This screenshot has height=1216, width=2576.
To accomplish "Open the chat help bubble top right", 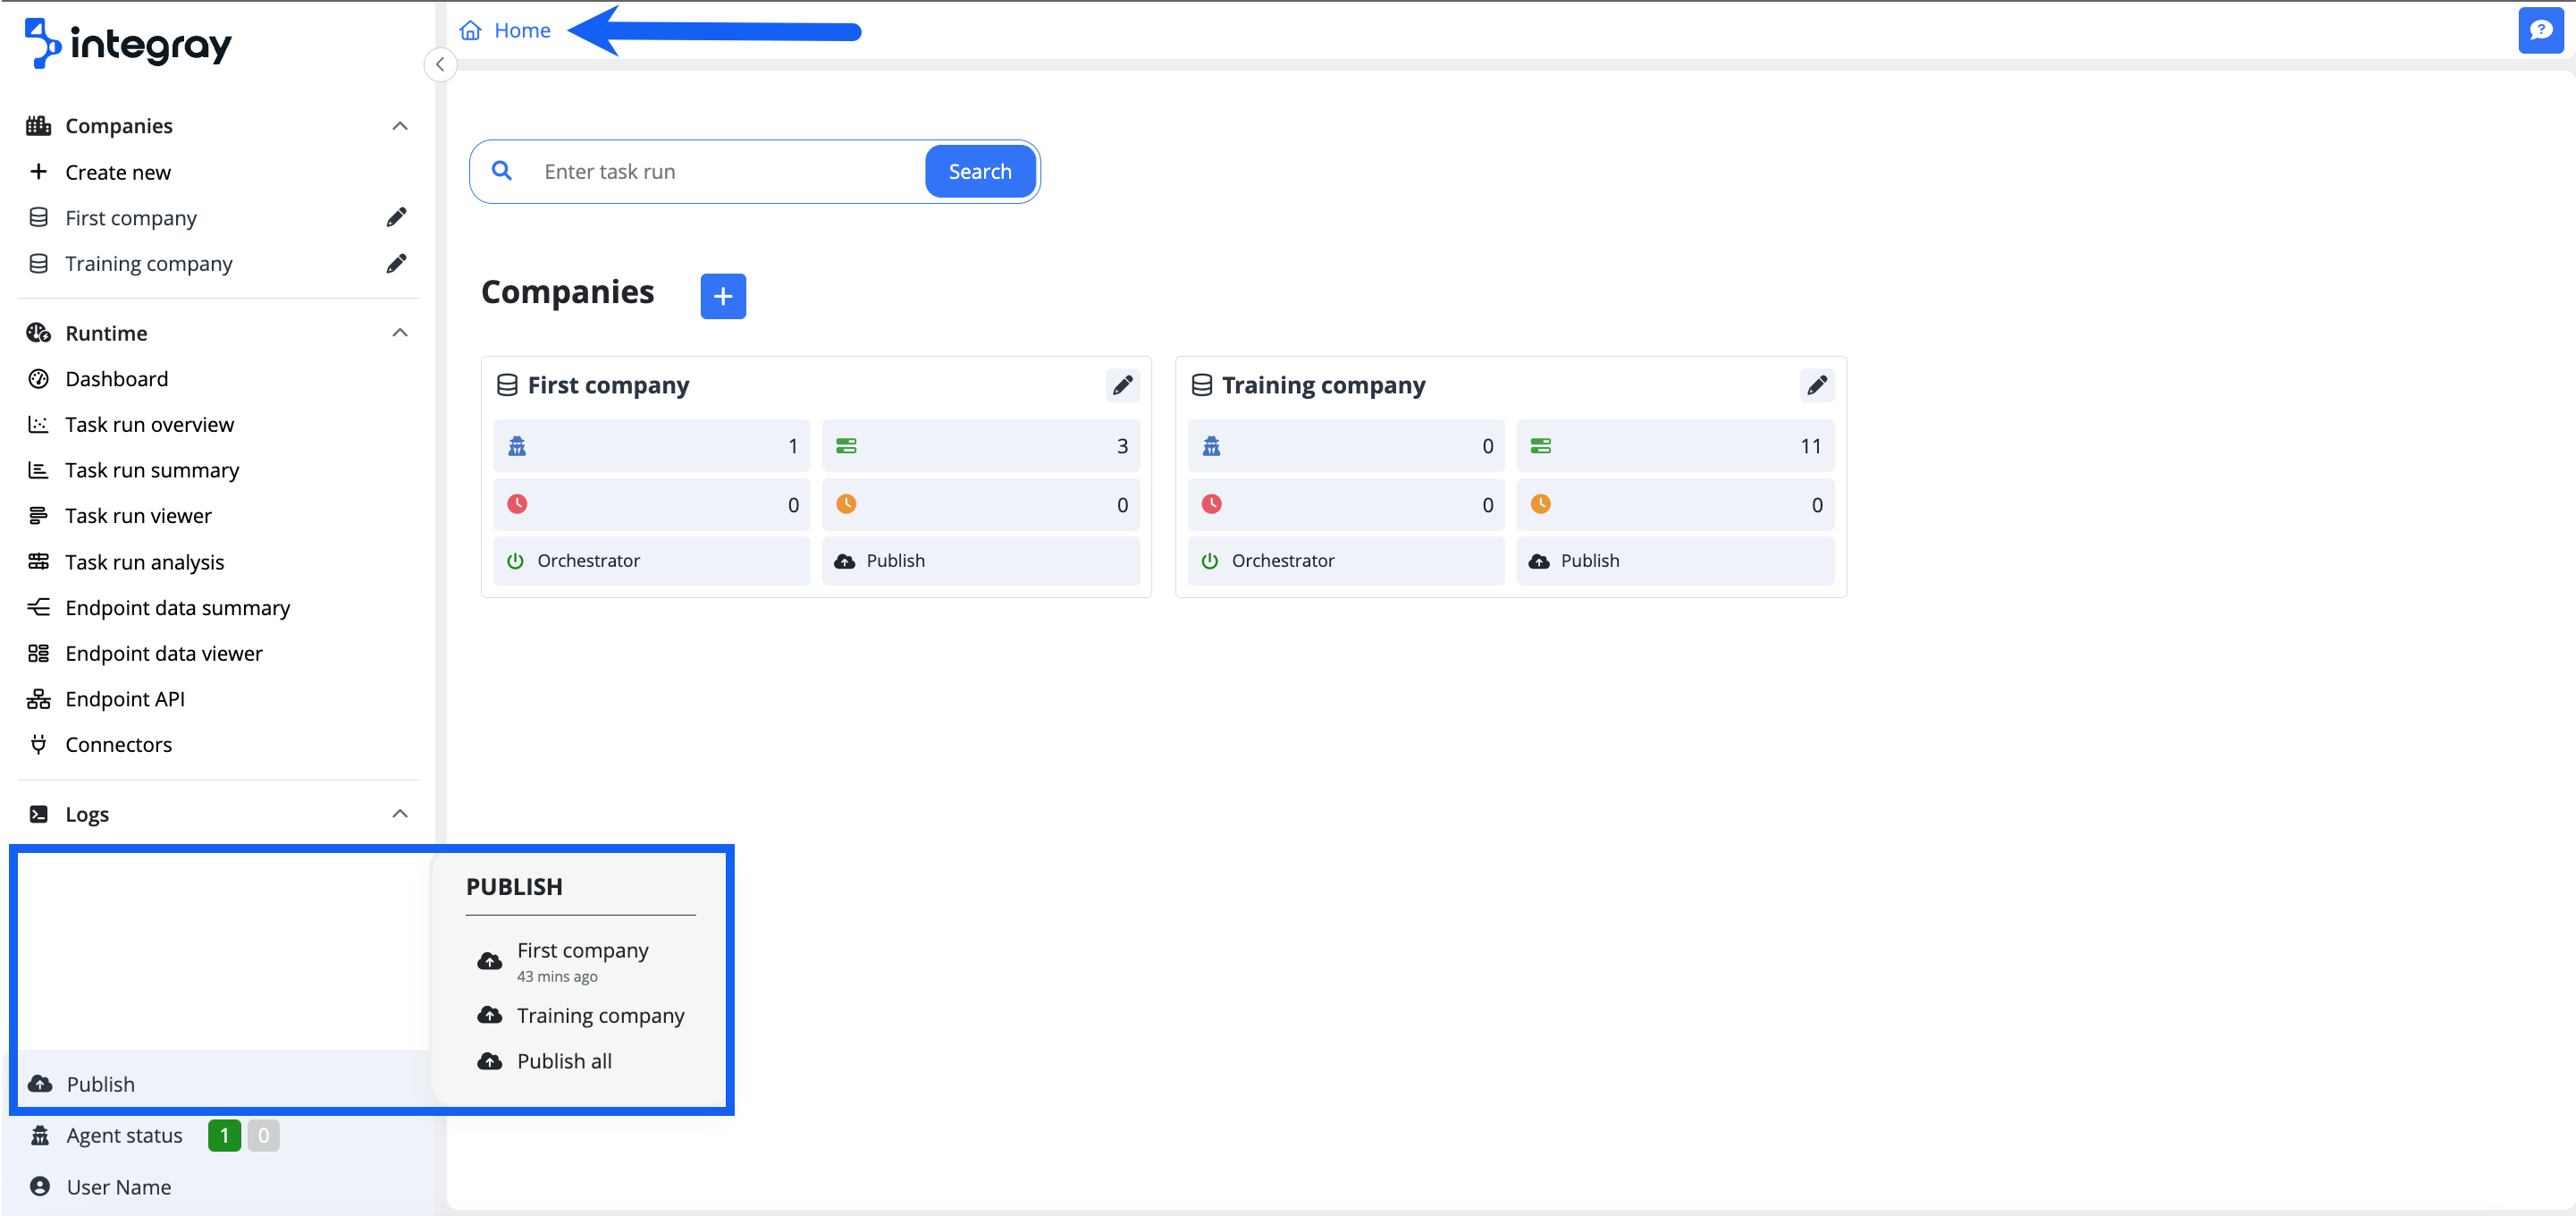I will tap(2541, 30).
